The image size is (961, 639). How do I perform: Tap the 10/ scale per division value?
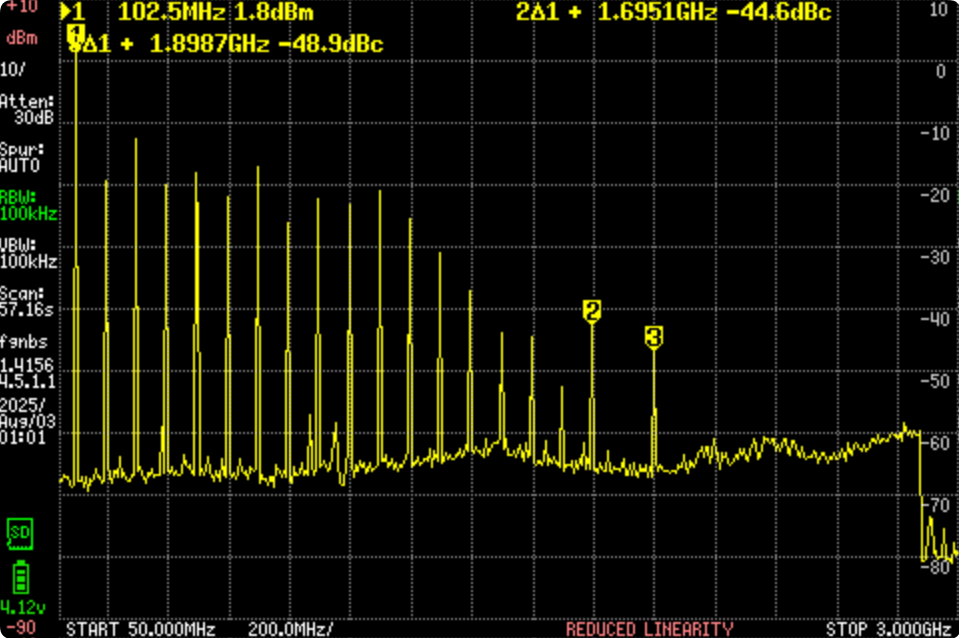pyautogui.click(x=15, y=69)
